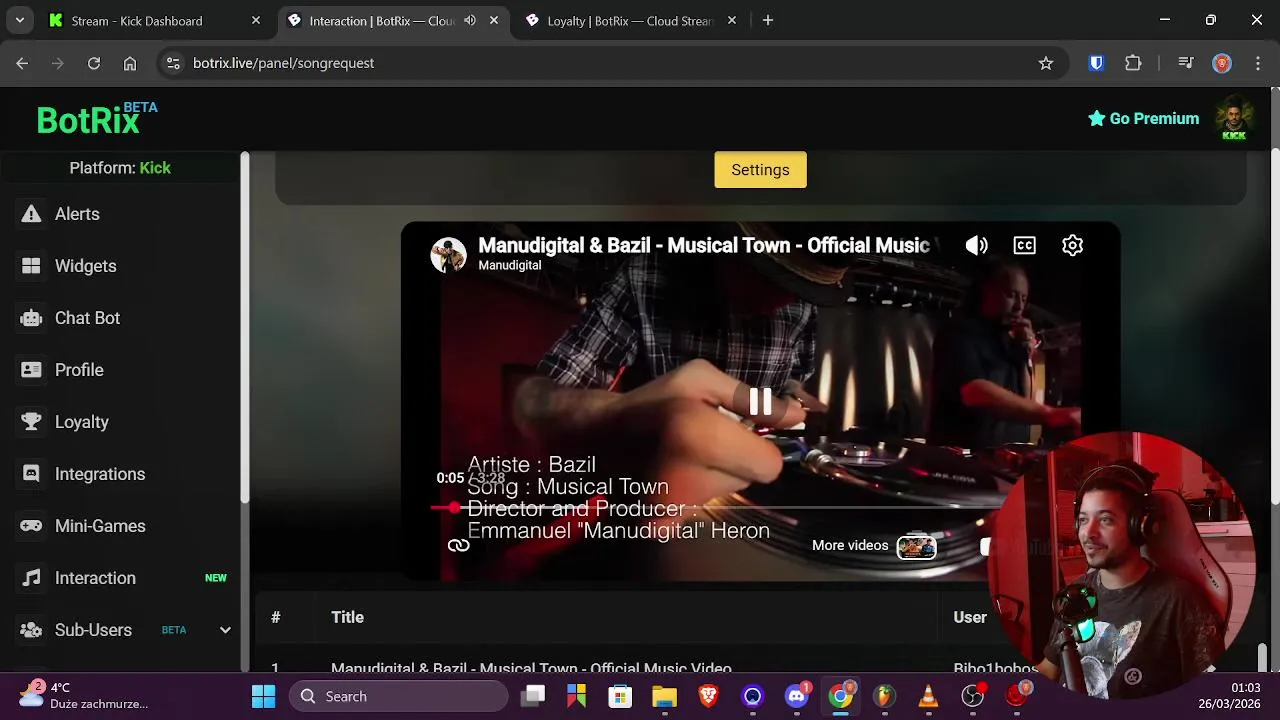The image size is (1280, 720).
Task: Open the weather widget on taskbar
Action: [82, 695]
